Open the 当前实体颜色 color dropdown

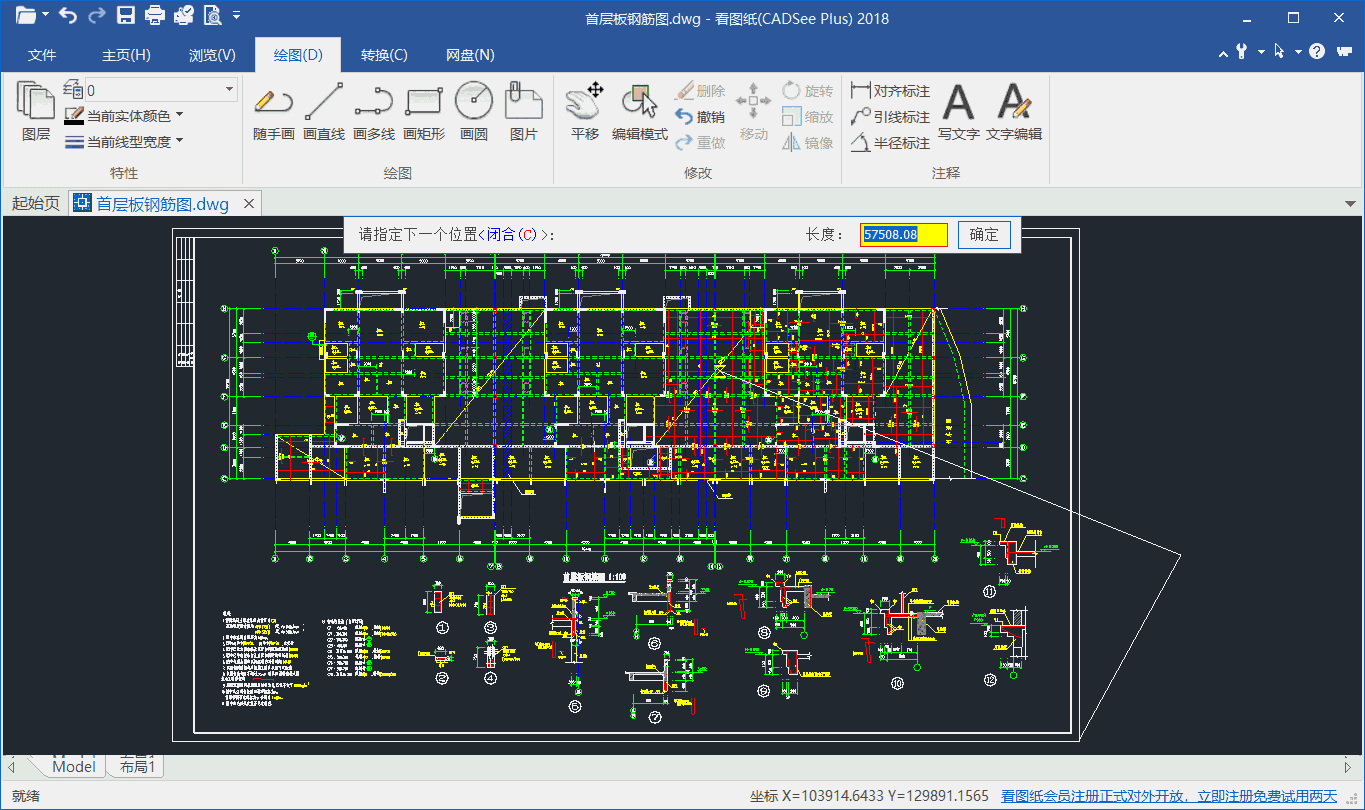(x=179, y=116)
